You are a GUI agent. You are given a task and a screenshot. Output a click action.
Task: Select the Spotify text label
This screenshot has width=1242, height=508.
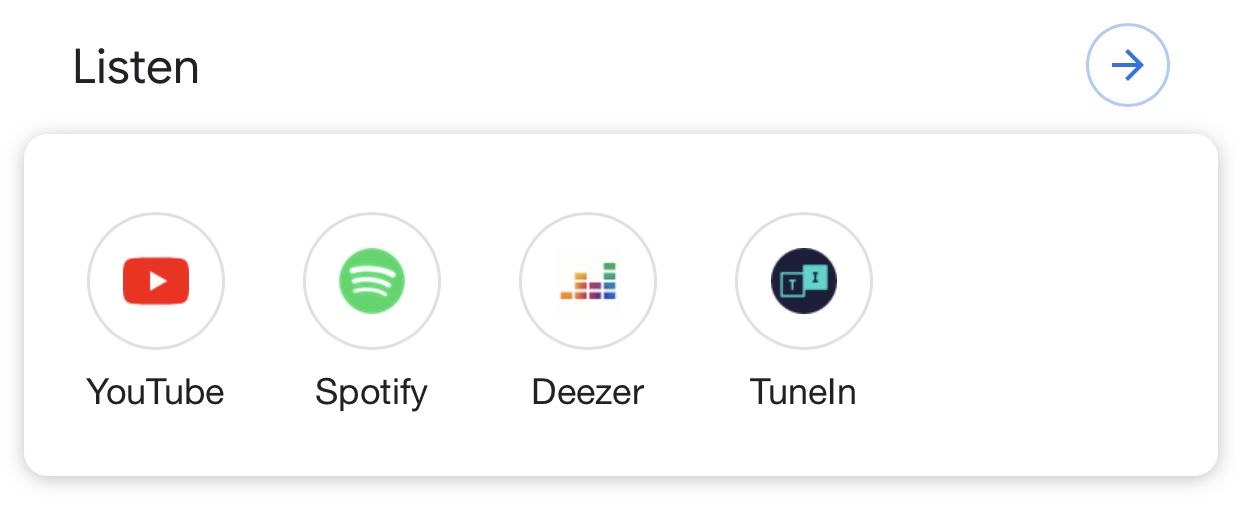371,393
